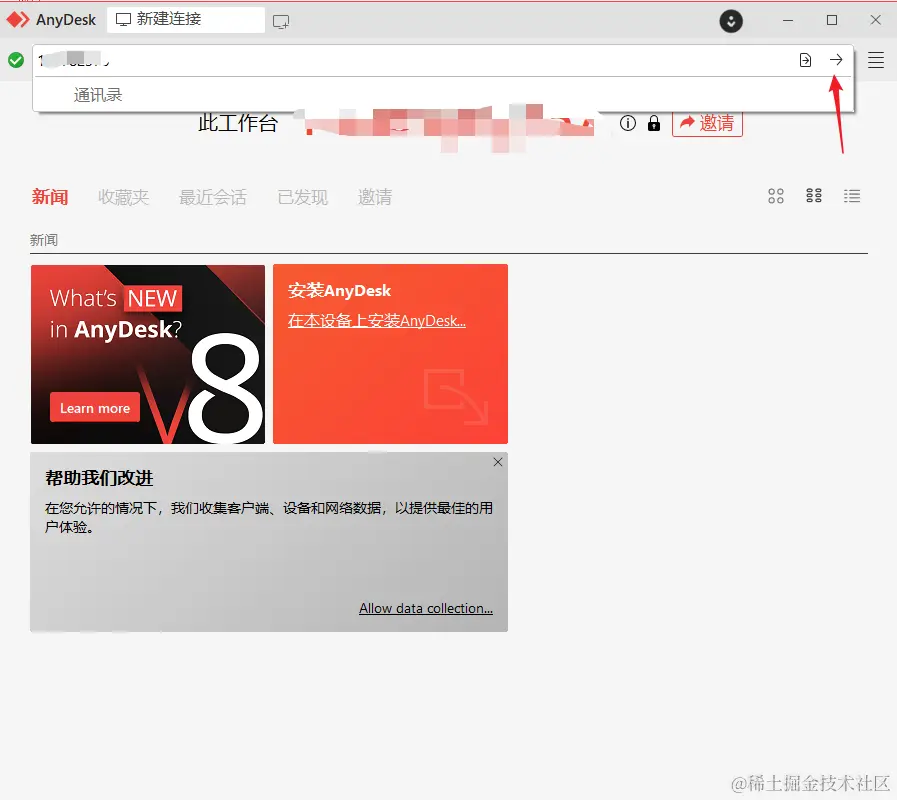Image resolution: width=897 pixels, height=800 pixels.
Task: Open the 收藏夹 tab
Action: [x=124, y=197]
